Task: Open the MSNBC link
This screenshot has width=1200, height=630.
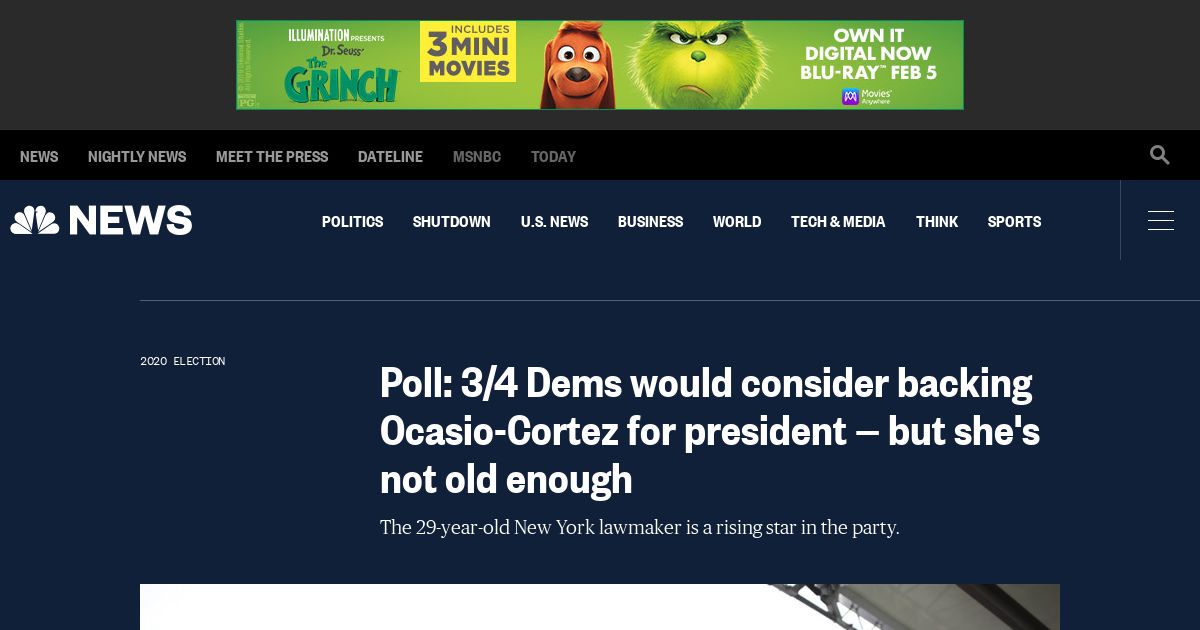Action: coord(477,157)
